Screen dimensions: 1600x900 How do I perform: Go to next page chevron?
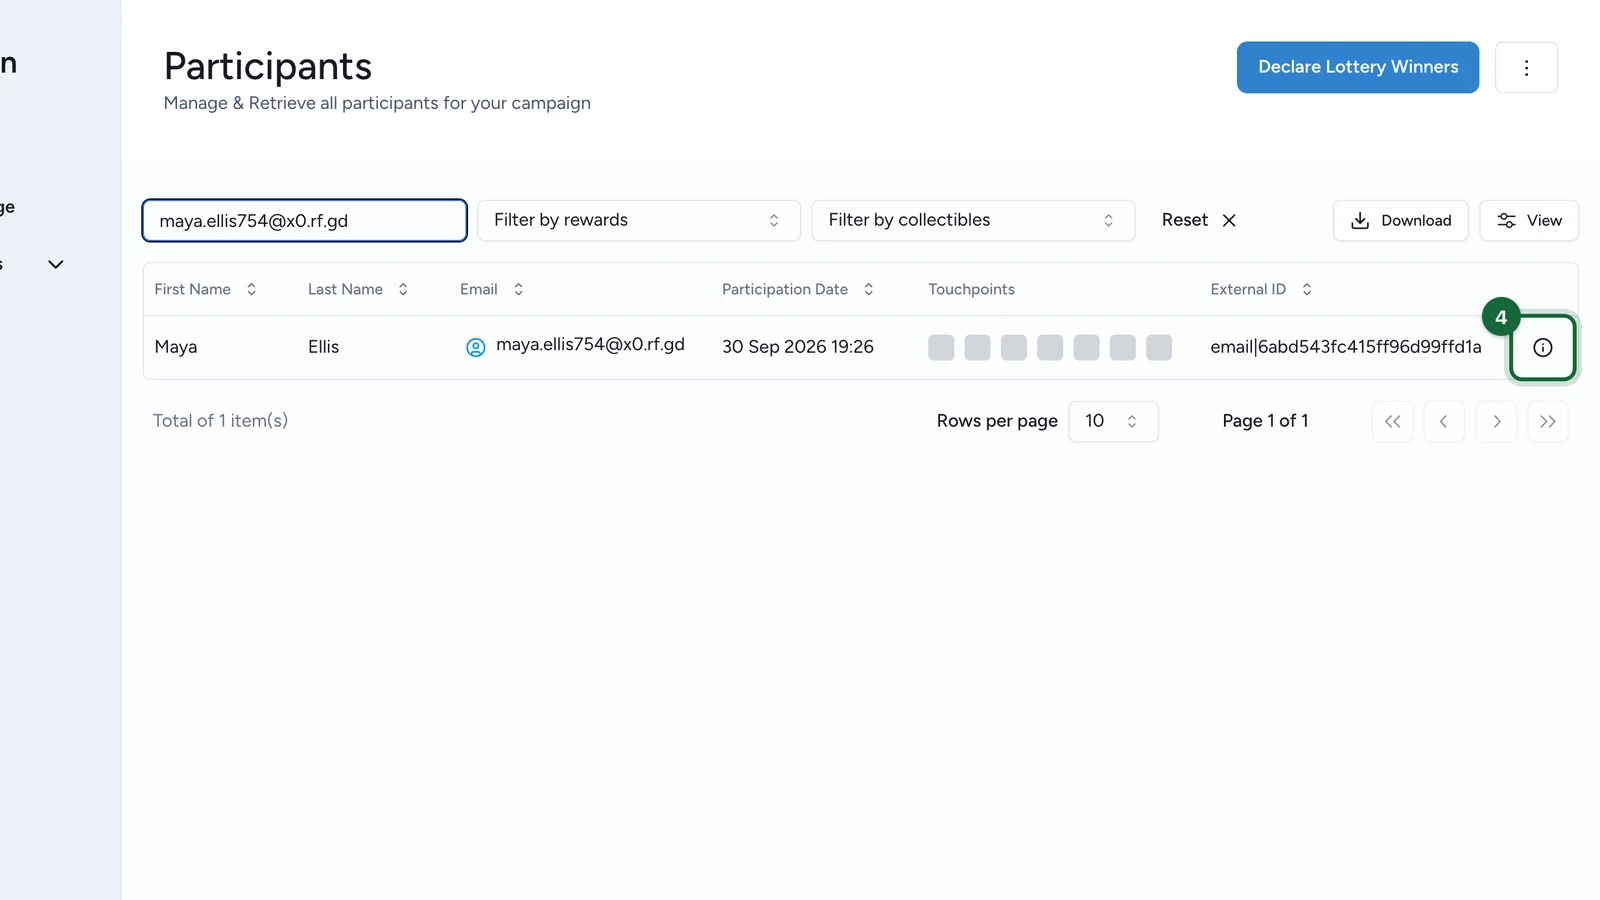1496,421
